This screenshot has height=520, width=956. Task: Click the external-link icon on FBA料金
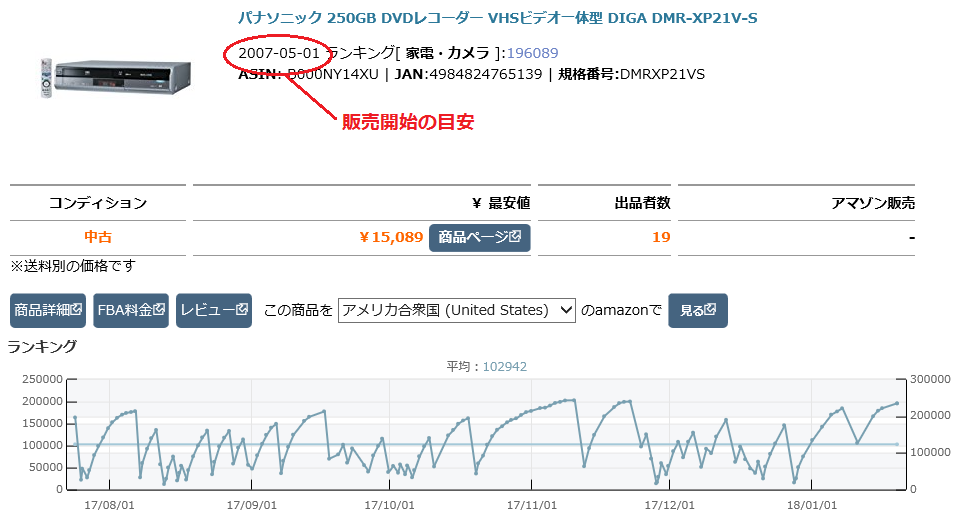159,309
